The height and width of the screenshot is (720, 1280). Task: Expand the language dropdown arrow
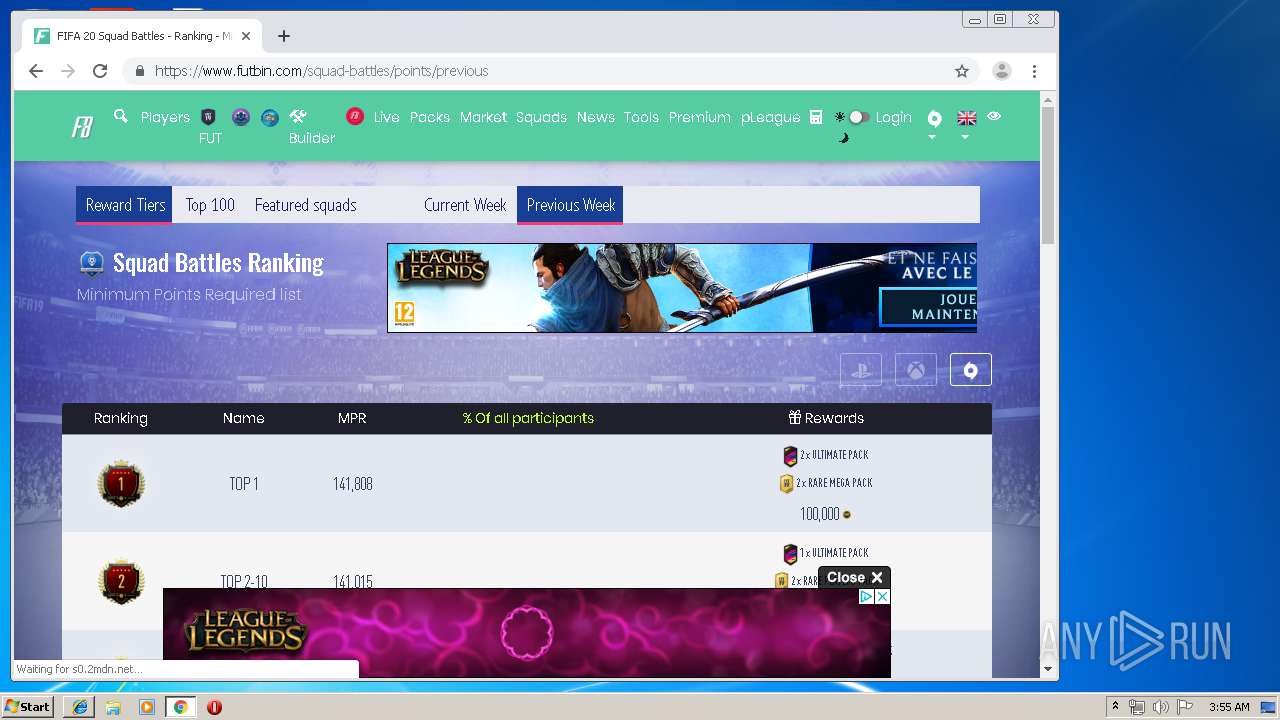965,138
